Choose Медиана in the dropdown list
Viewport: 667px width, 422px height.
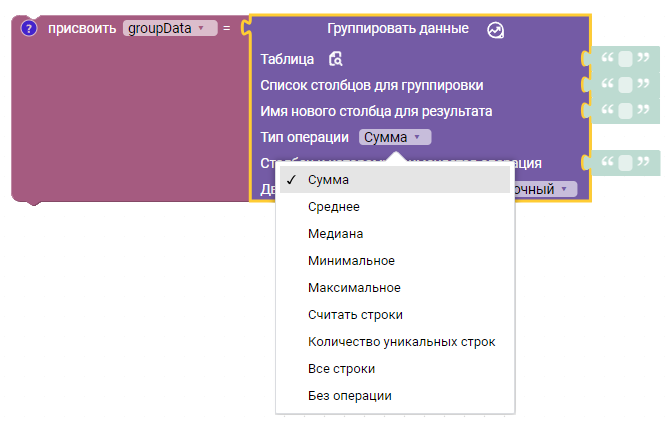tap(395, 234)
